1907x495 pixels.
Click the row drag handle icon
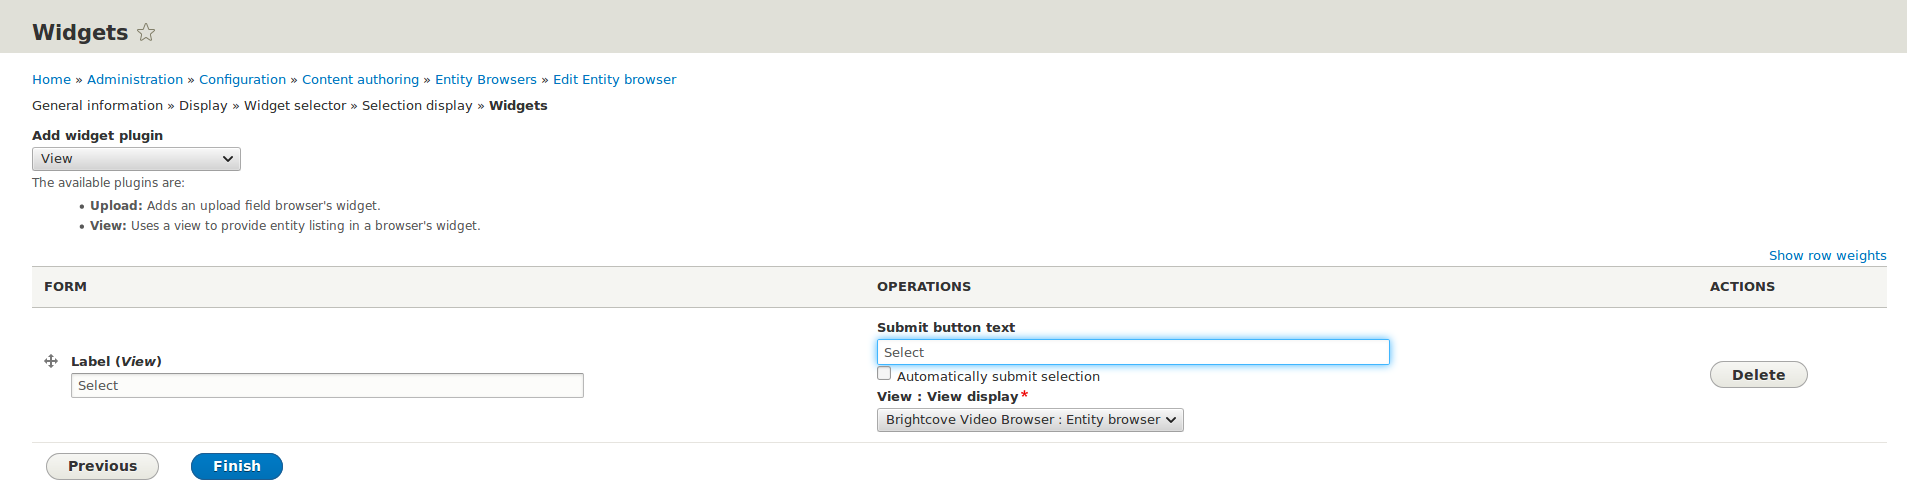point(51,361)
